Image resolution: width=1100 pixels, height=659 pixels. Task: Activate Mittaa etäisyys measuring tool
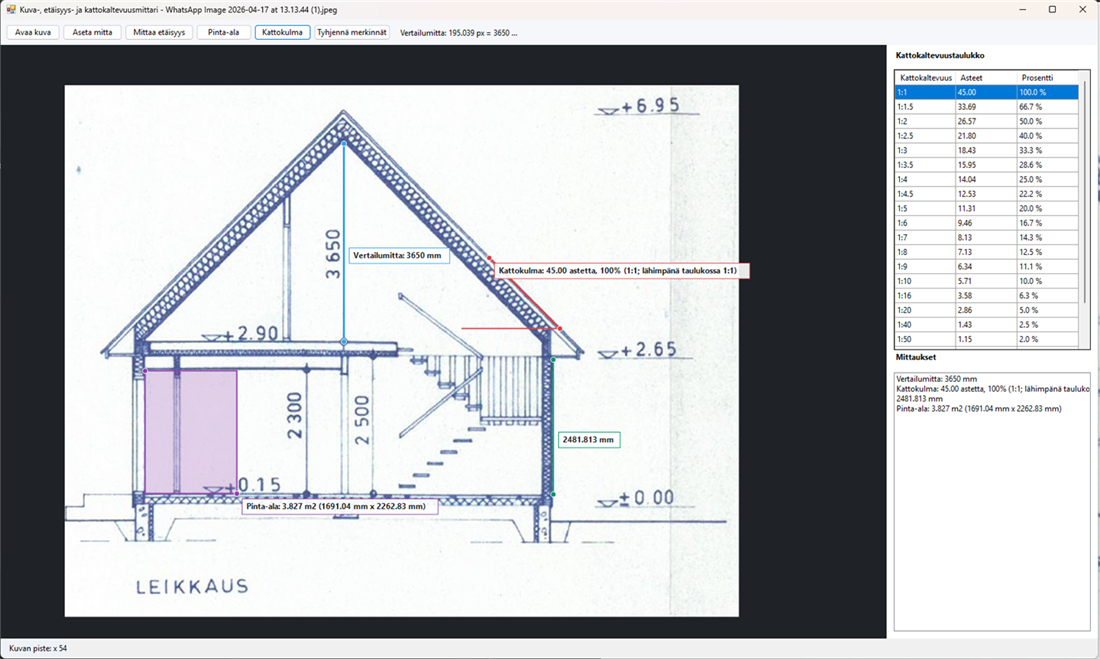tap(159, 32)
